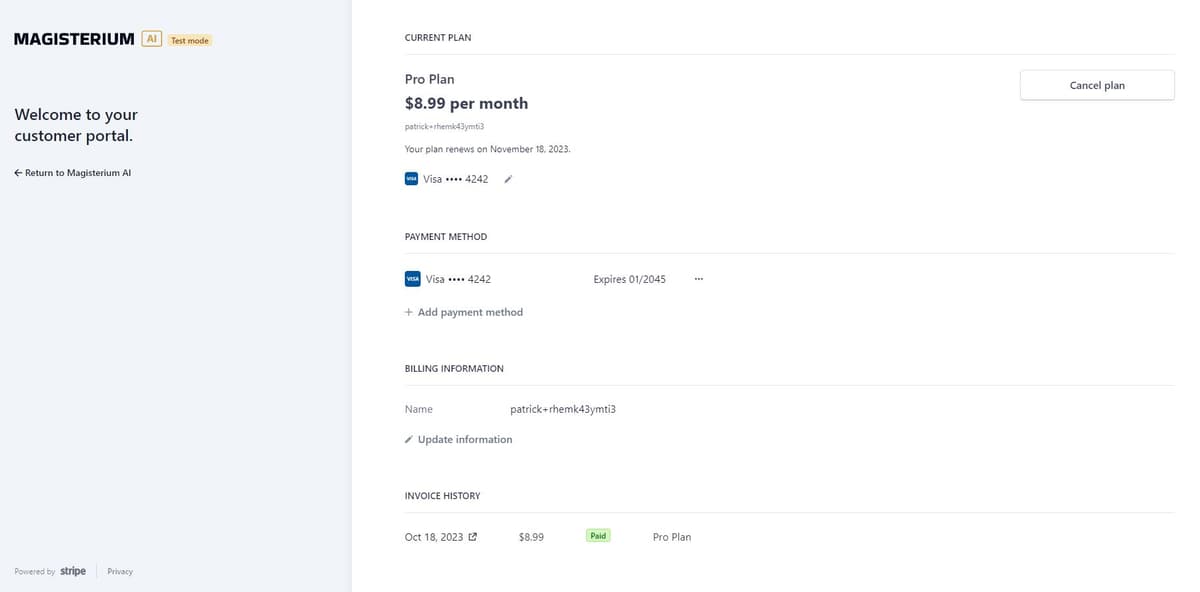This screenshot has width=1200, height=592.
Task: Click the Test mode badge
Action: tap(189, 40)
